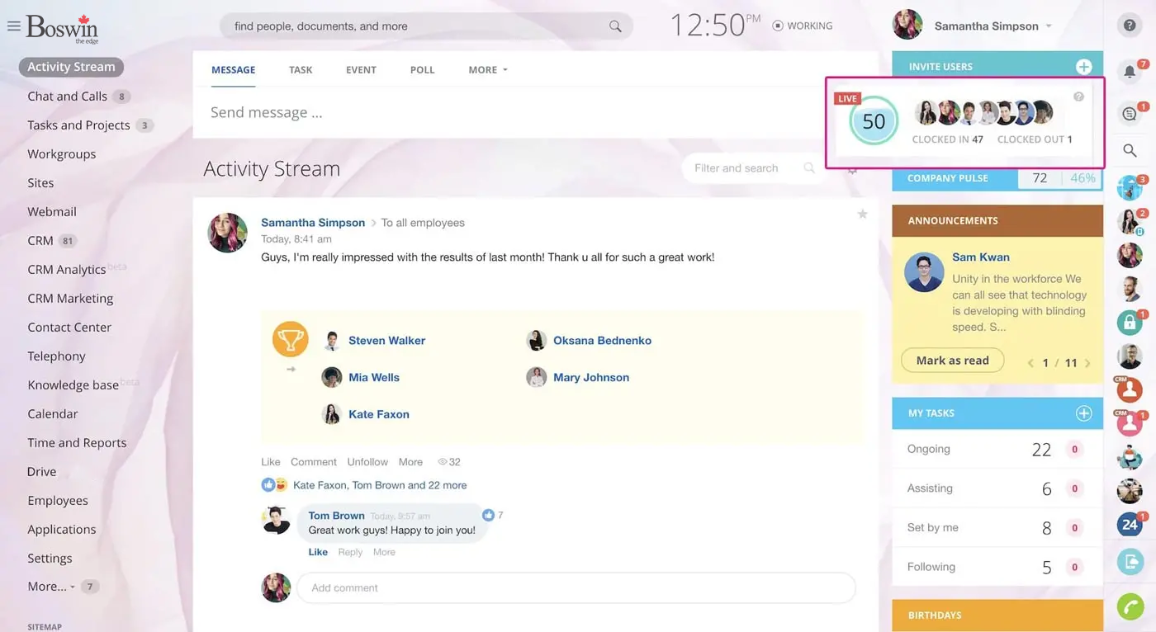Click the plus icon in My Tasks header
1156x632 pixels.
[1083, 413]
